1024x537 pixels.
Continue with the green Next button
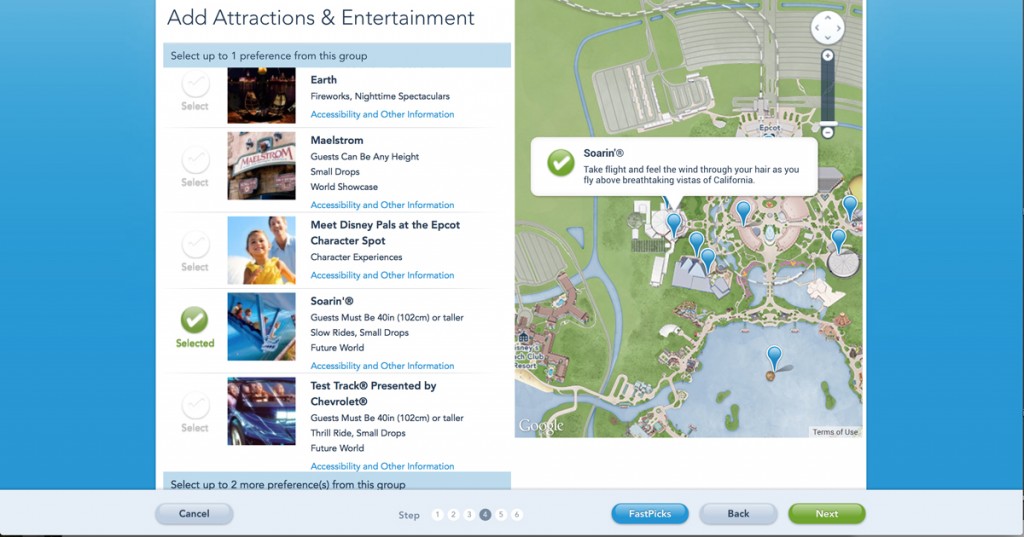coord(827,513)
